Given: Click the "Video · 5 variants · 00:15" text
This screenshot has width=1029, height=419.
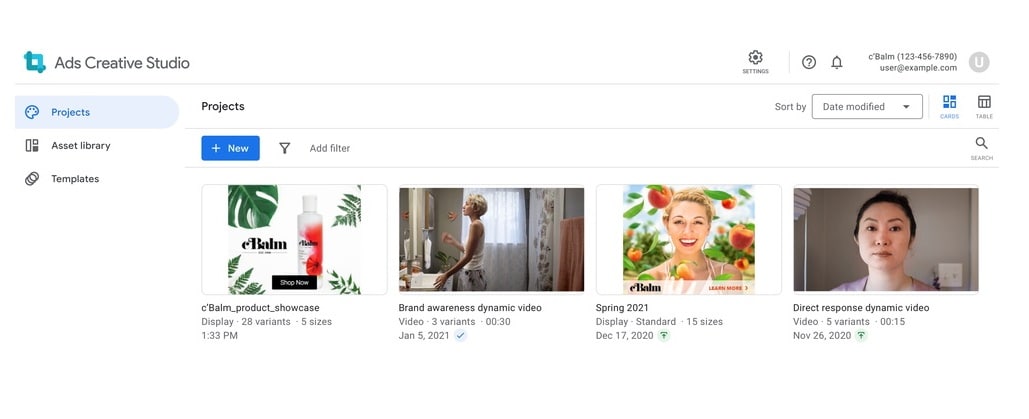Looking at the screenshot, I should coord(849,322).
